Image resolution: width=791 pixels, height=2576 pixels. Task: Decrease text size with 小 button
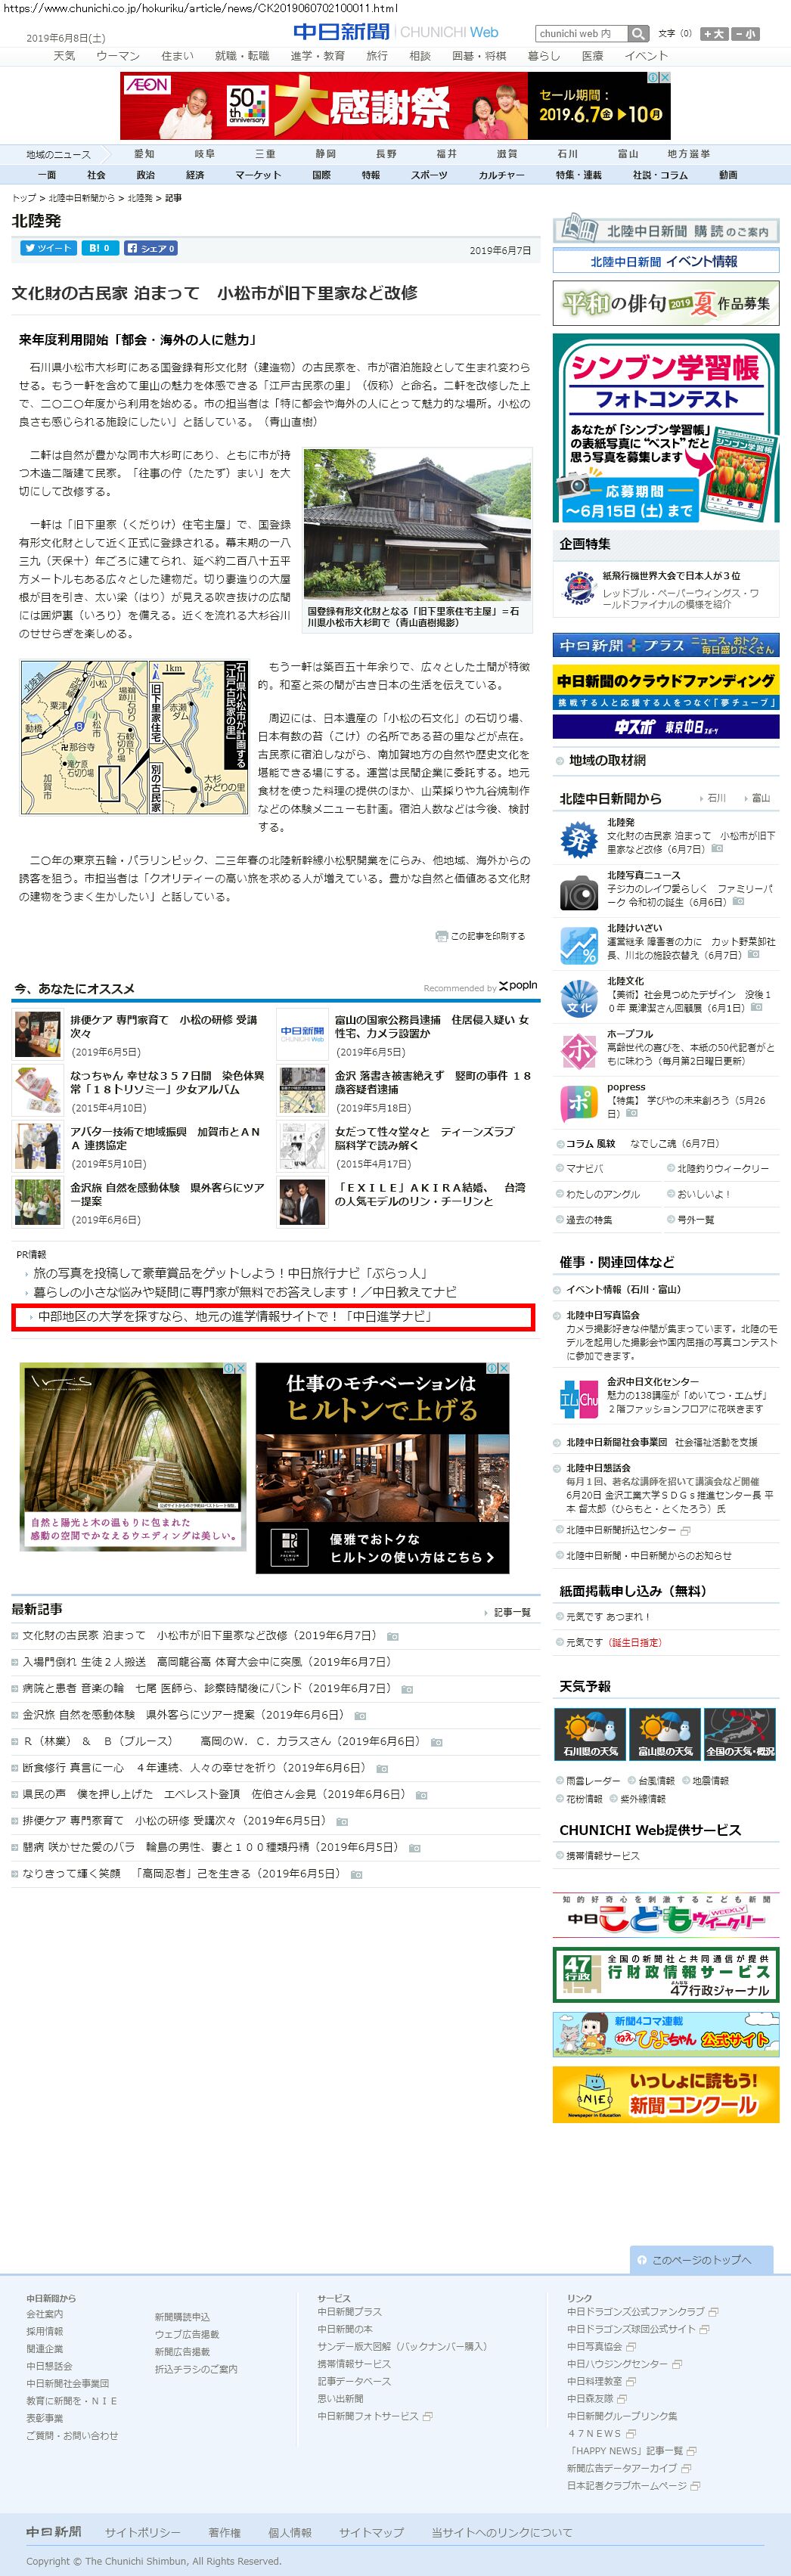click(746, 34)
